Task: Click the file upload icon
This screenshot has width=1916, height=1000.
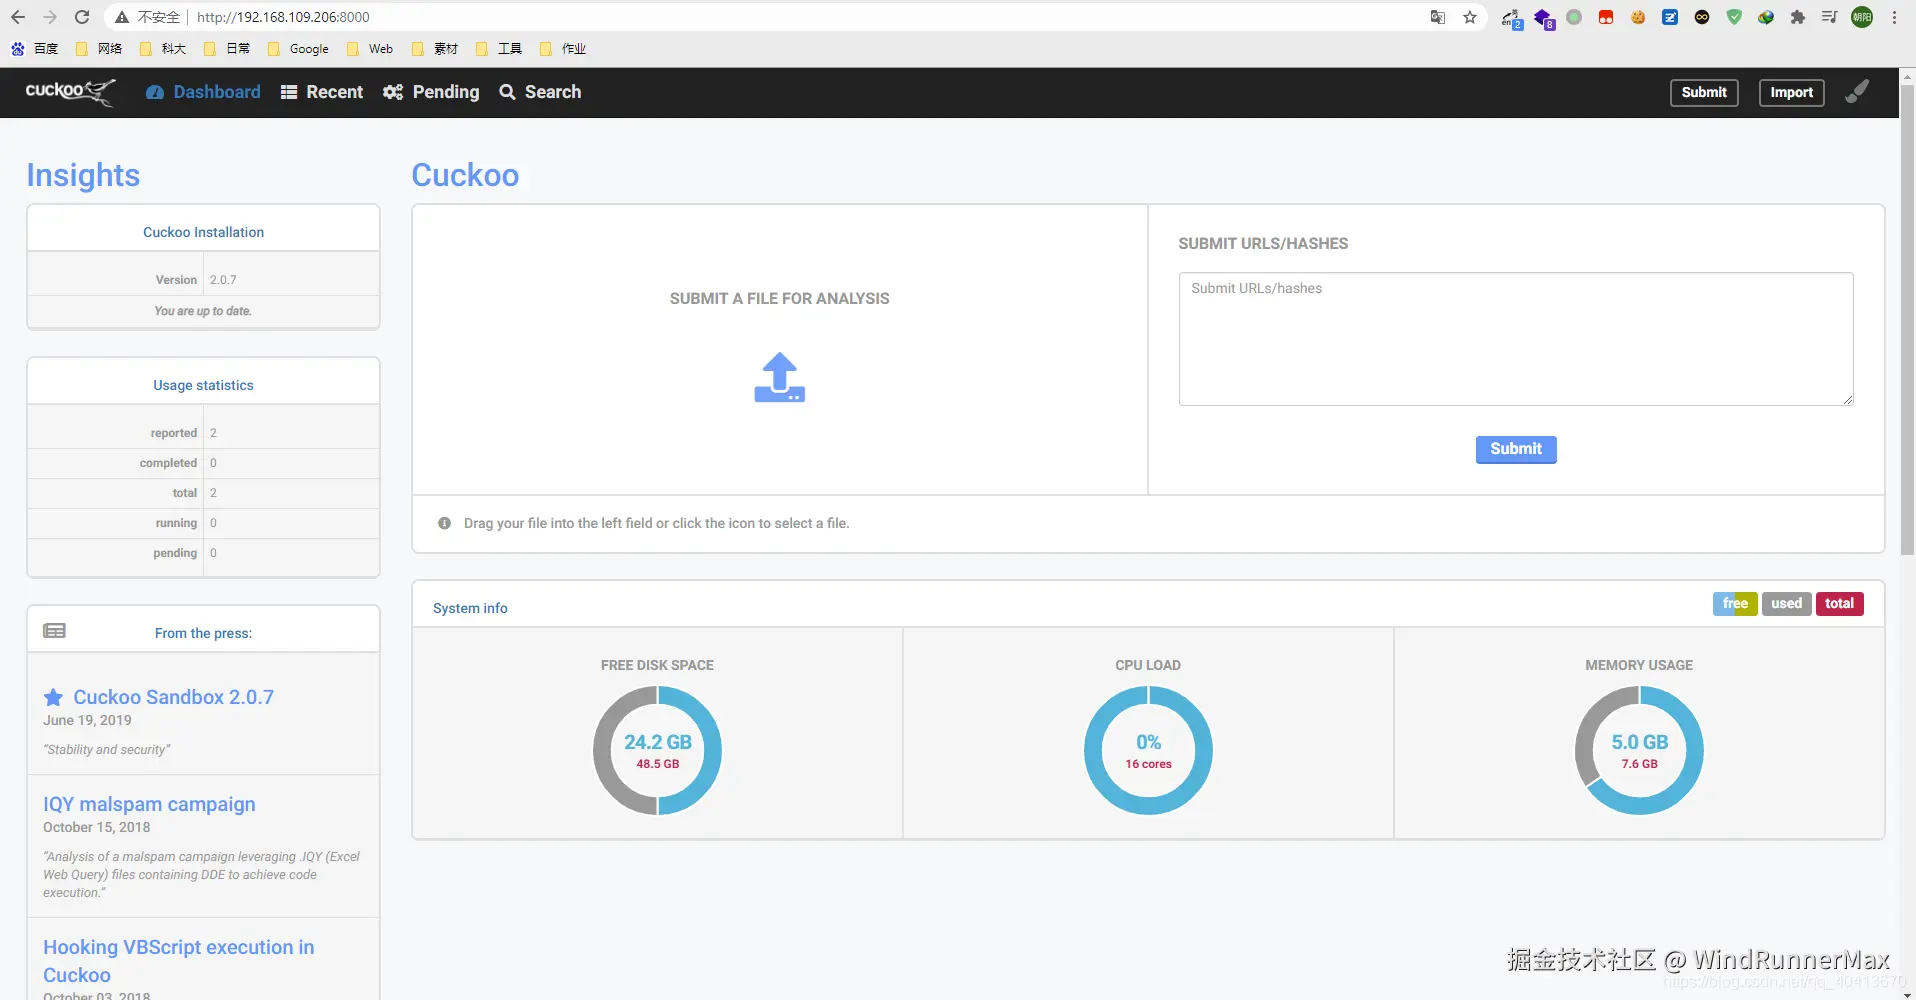Action: point(780,377)
